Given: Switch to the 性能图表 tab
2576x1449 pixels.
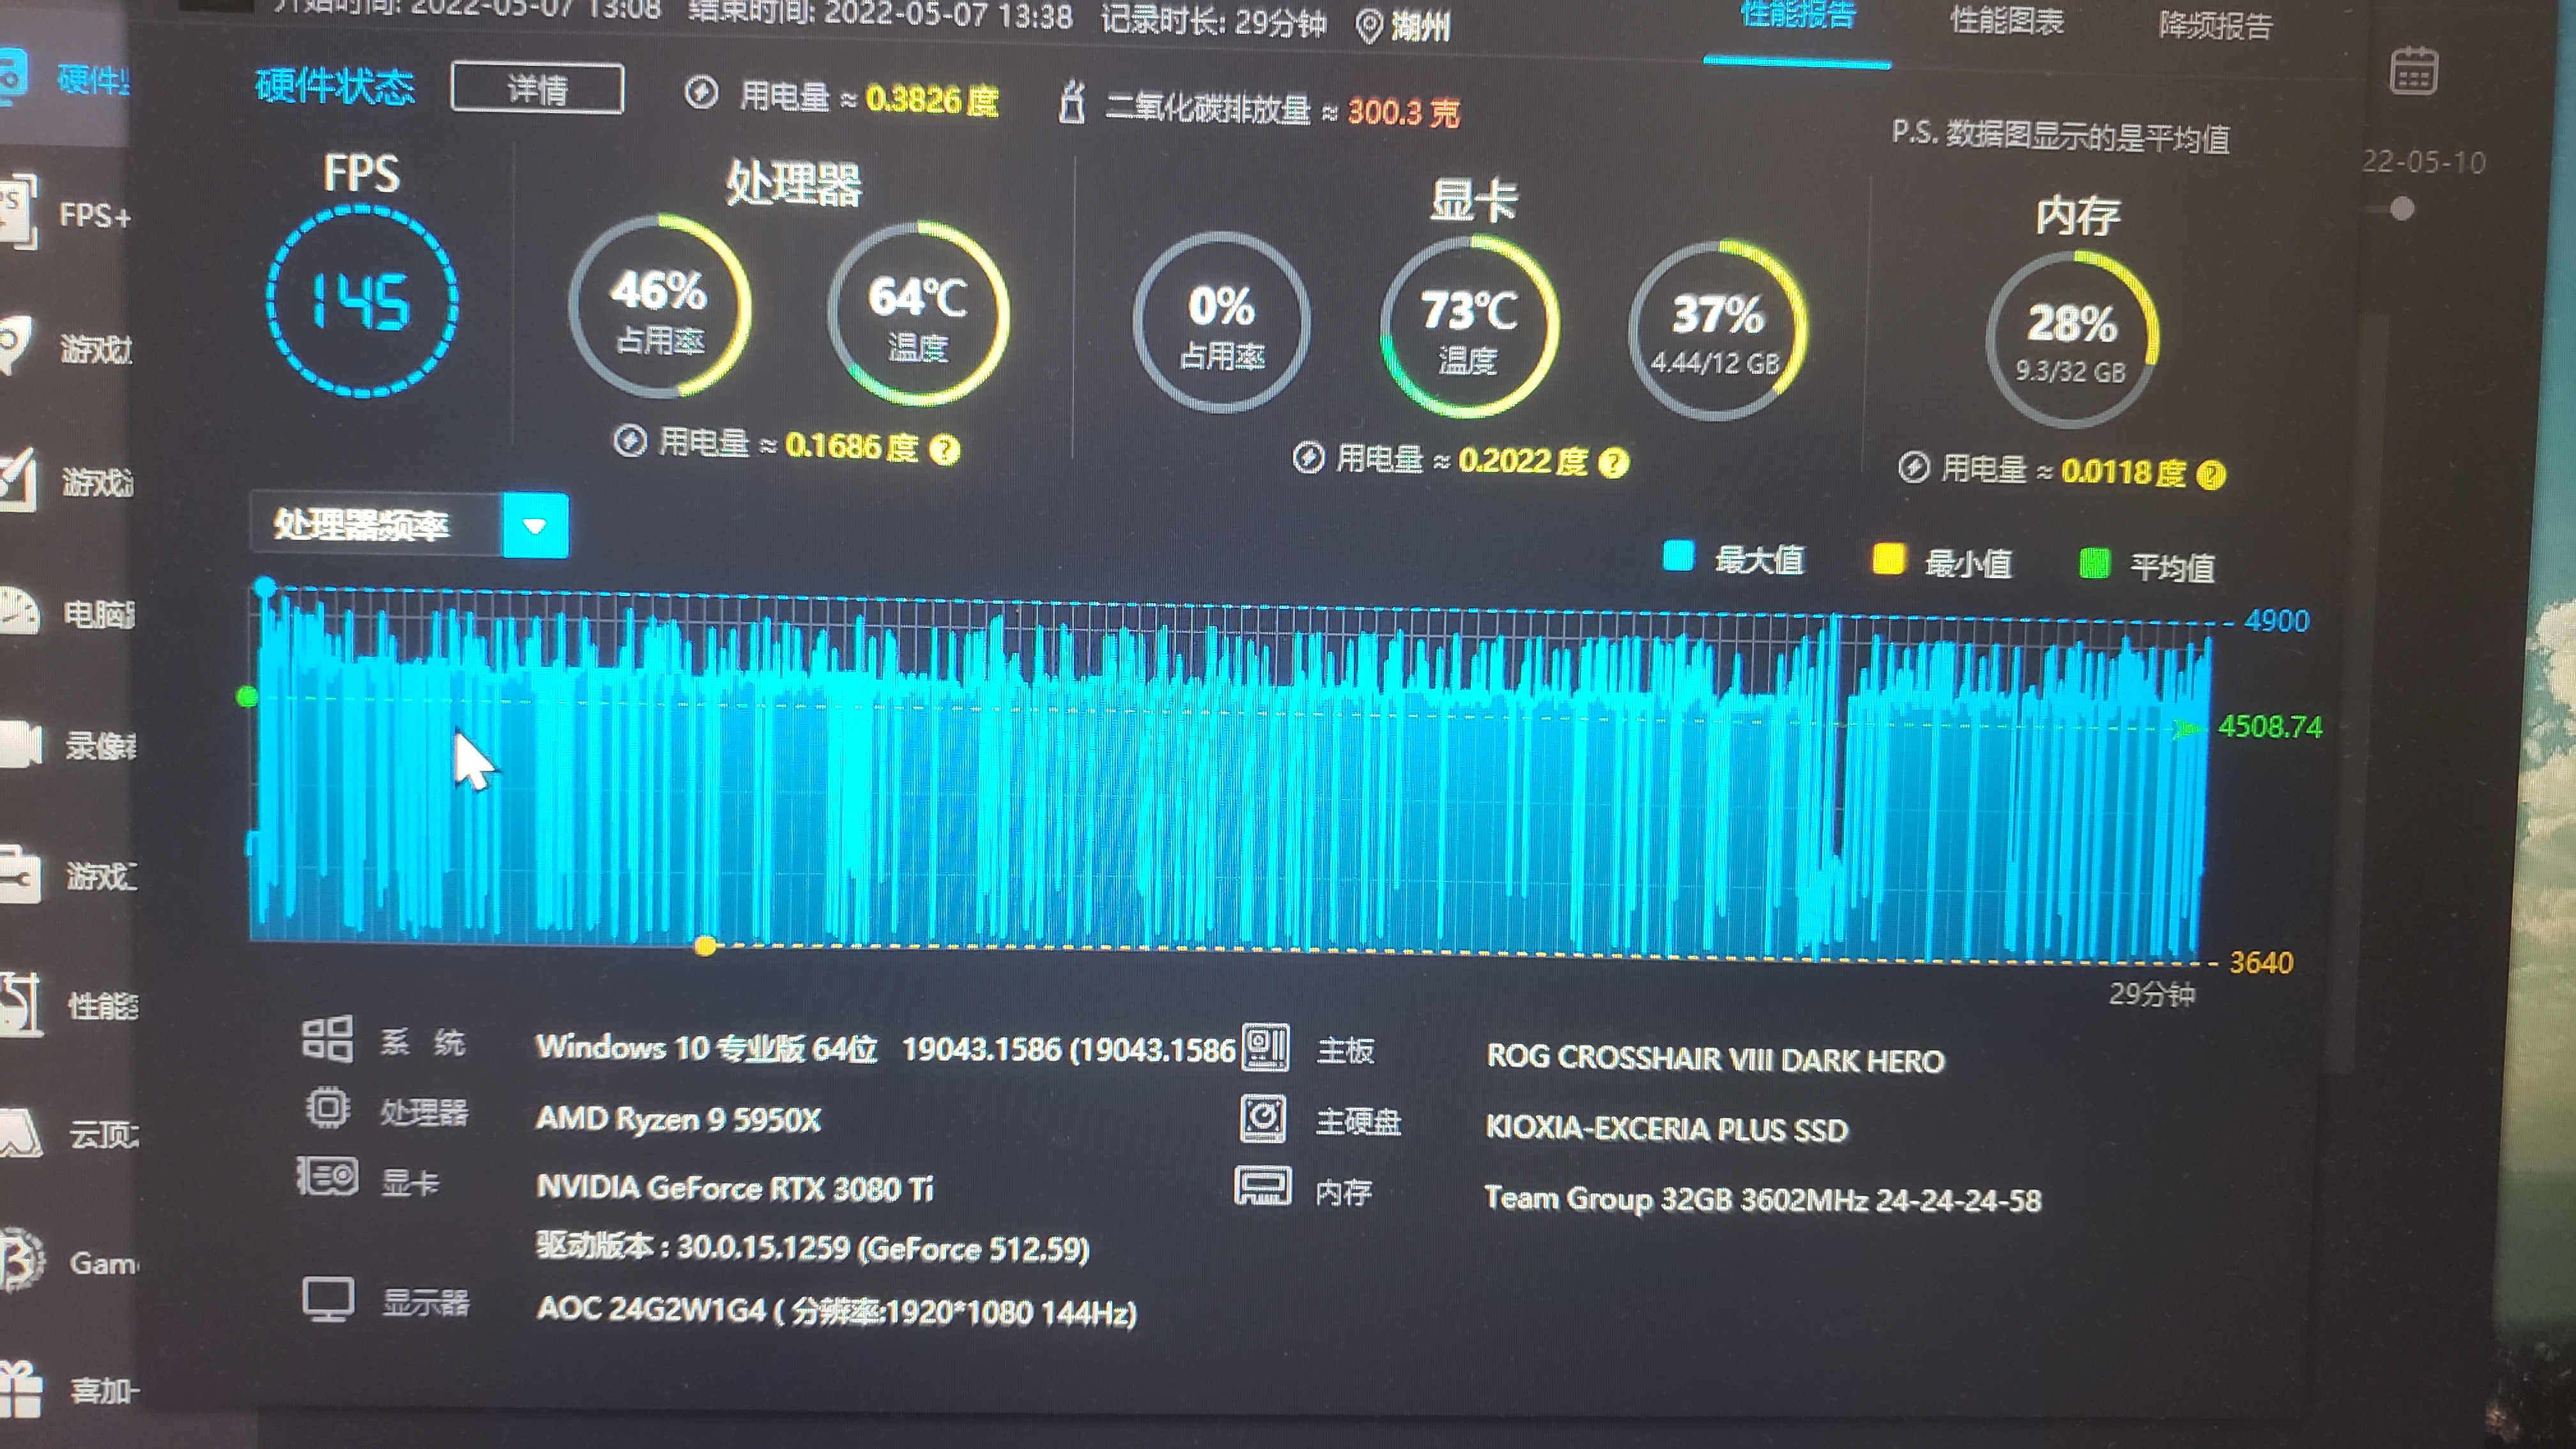Looking at the screenshot, I should [2006, 20].
